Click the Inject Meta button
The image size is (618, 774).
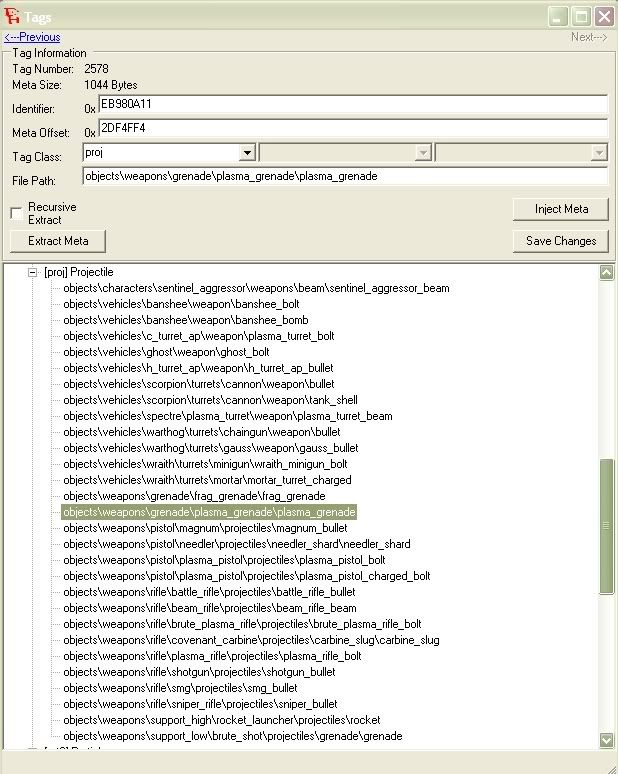(561, 209)
